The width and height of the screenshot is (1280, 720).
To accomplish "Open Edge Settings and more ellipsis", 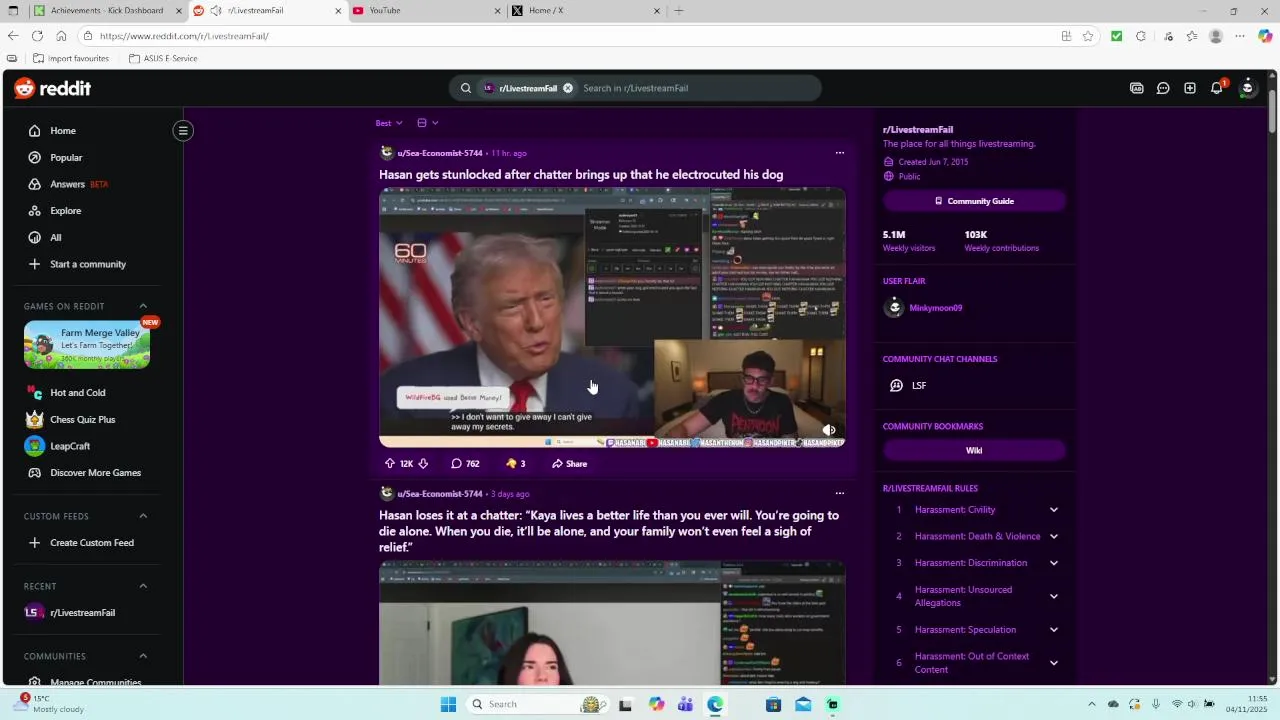I will [x=1240, y=36].
